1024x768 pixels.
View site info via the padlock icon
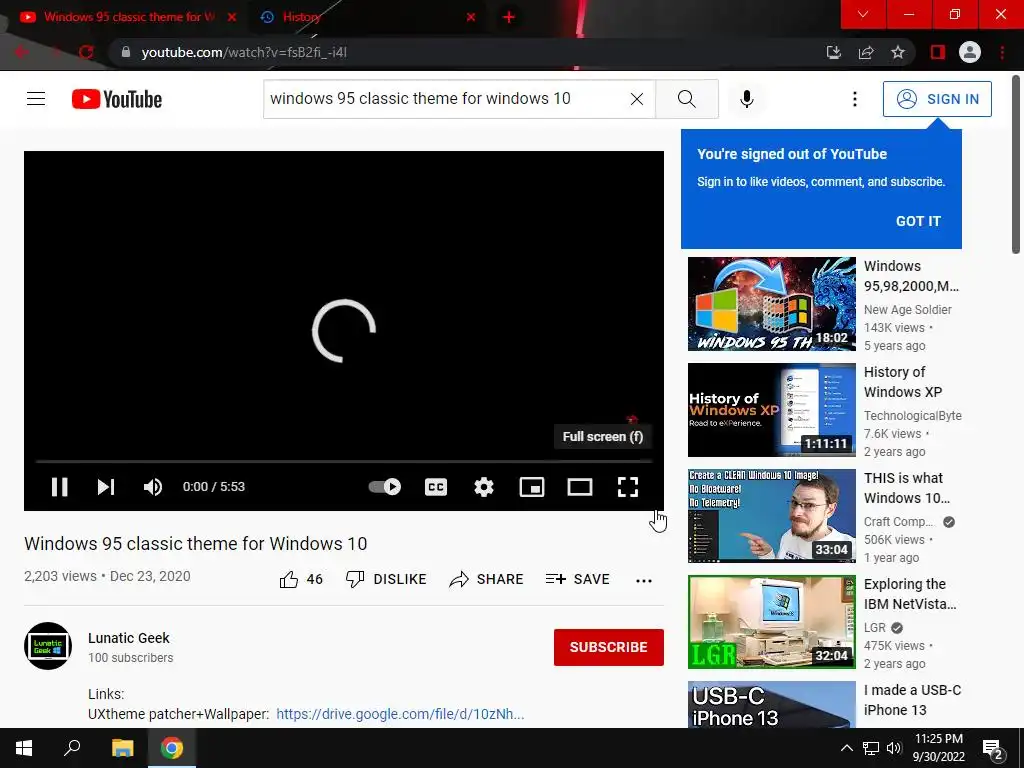(126, 52)
